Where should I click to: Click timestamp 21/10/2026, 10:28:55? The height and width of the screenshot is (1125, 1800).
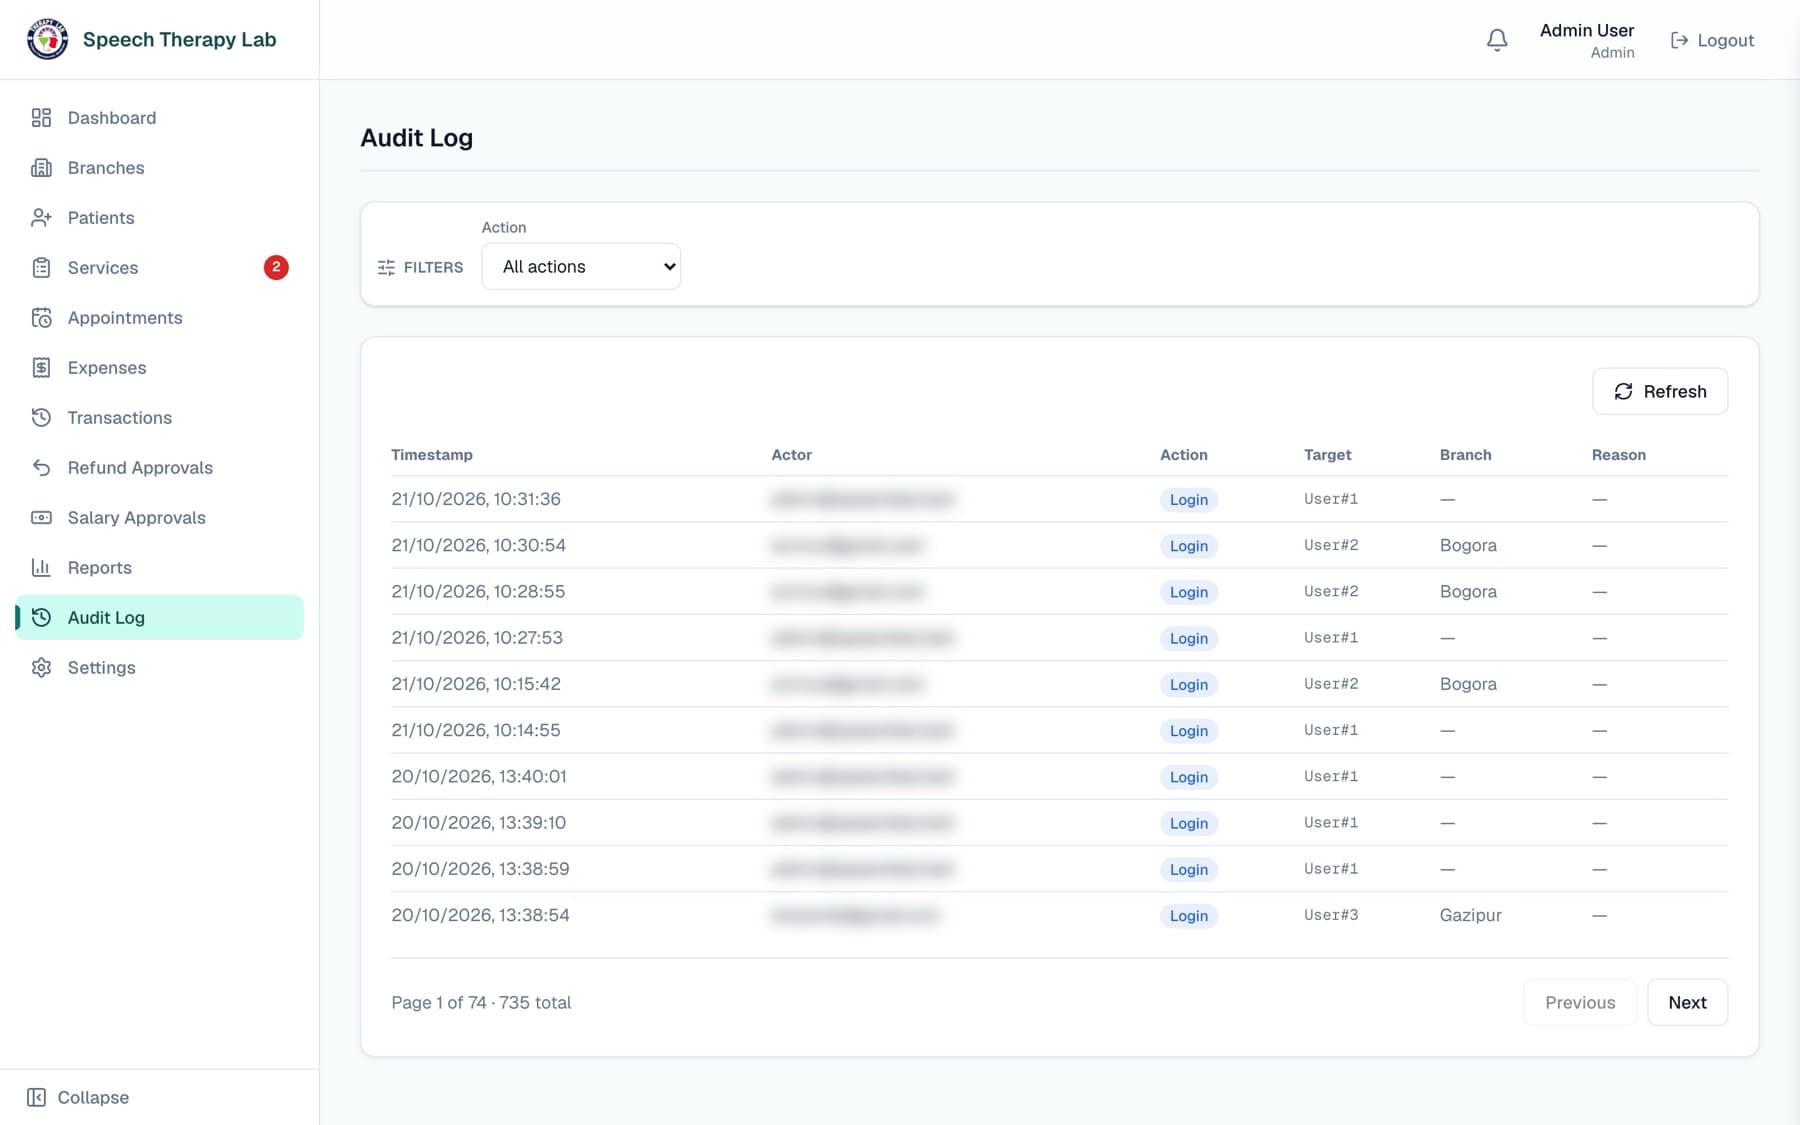(x=478, y=592)
